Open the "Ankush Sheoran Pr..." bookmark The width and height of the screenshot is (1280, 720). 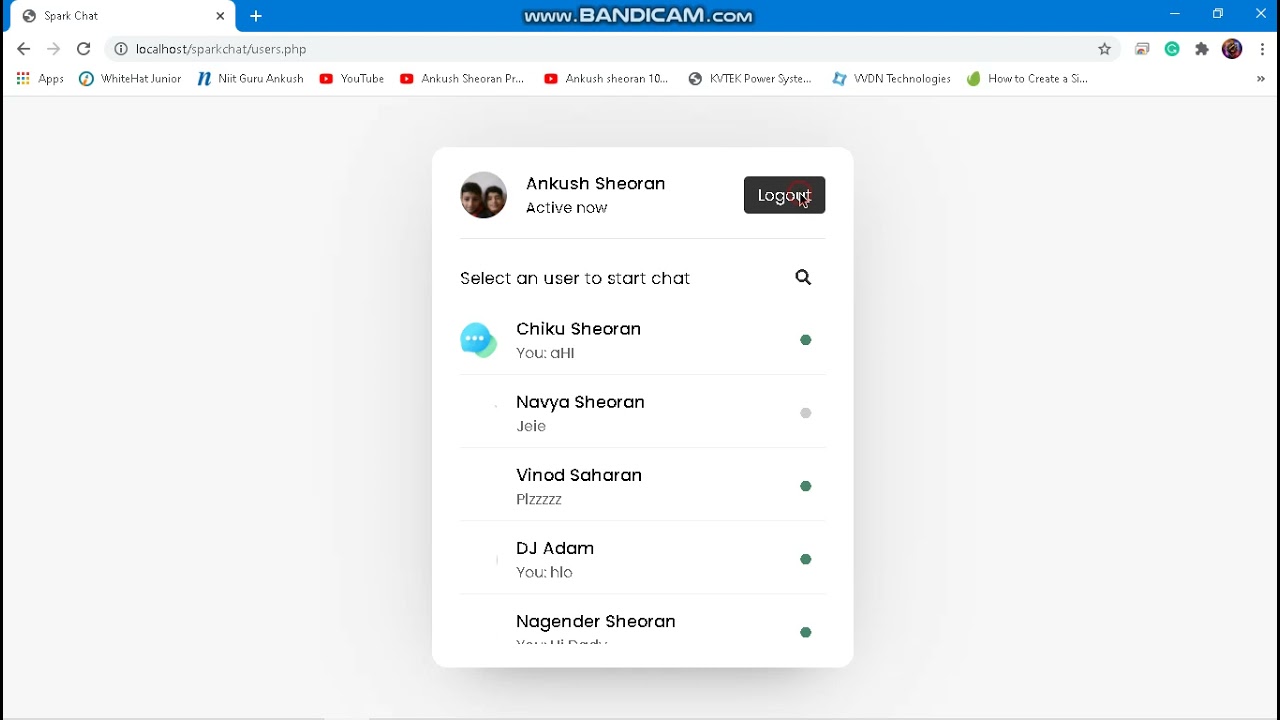[x=462, y=79]
